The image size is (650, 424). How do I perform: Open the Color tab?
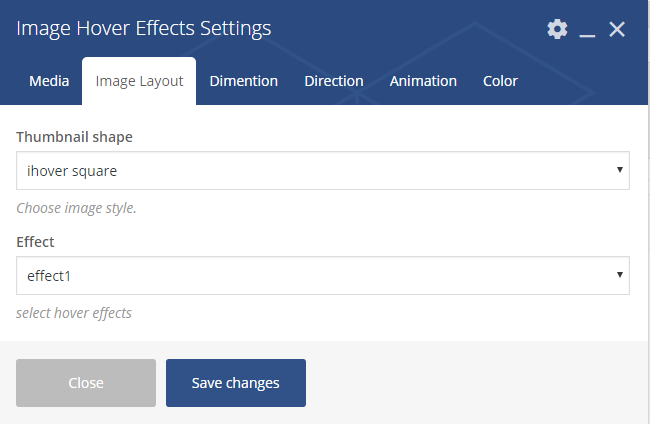500,81
